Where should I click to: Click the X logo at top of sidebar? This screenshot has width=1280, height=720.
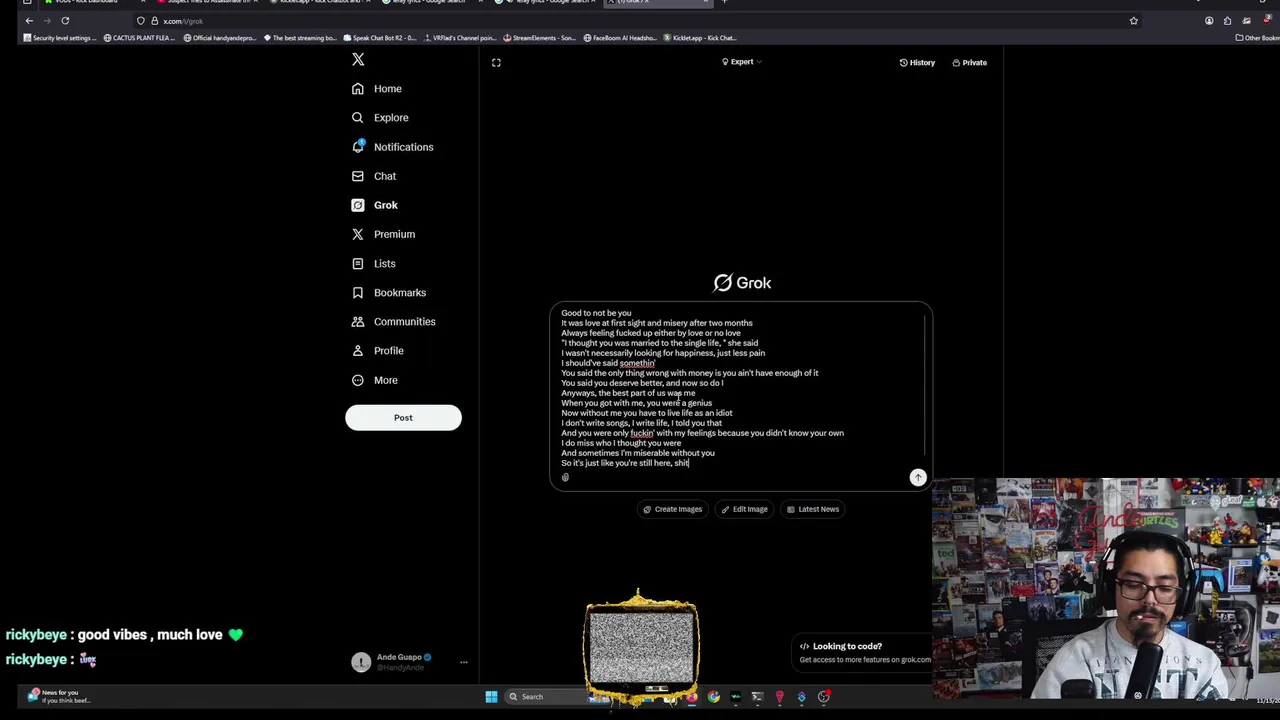358,60
